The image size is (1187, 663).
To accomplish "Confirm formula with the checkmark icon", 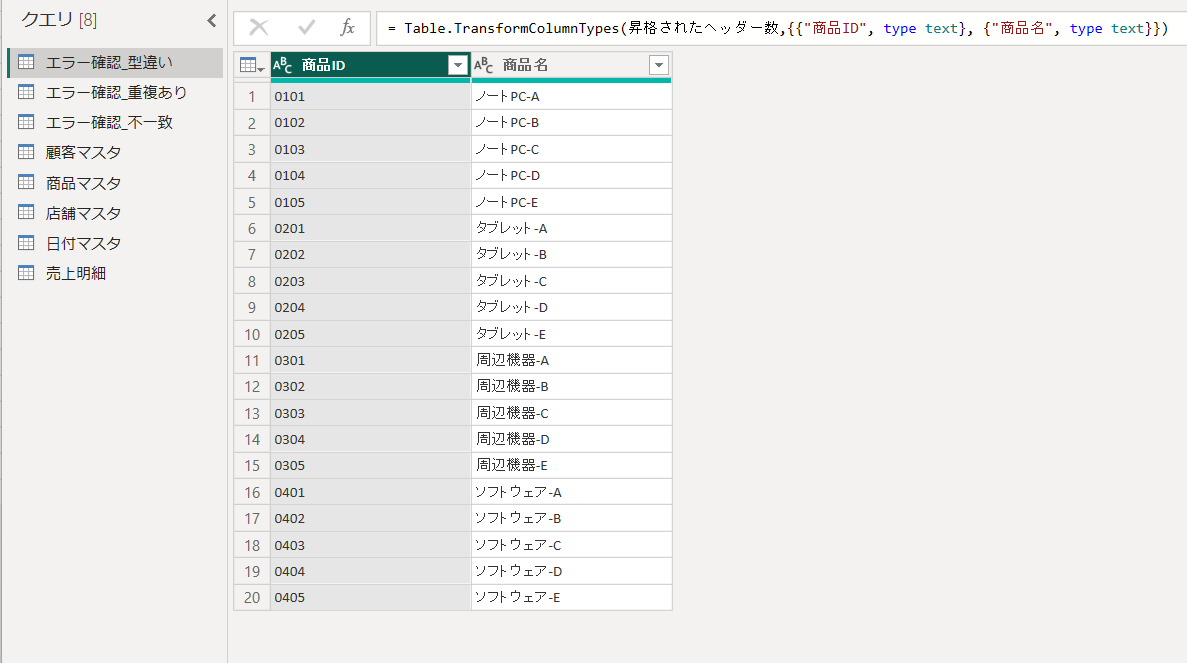I will click(307, 28).
